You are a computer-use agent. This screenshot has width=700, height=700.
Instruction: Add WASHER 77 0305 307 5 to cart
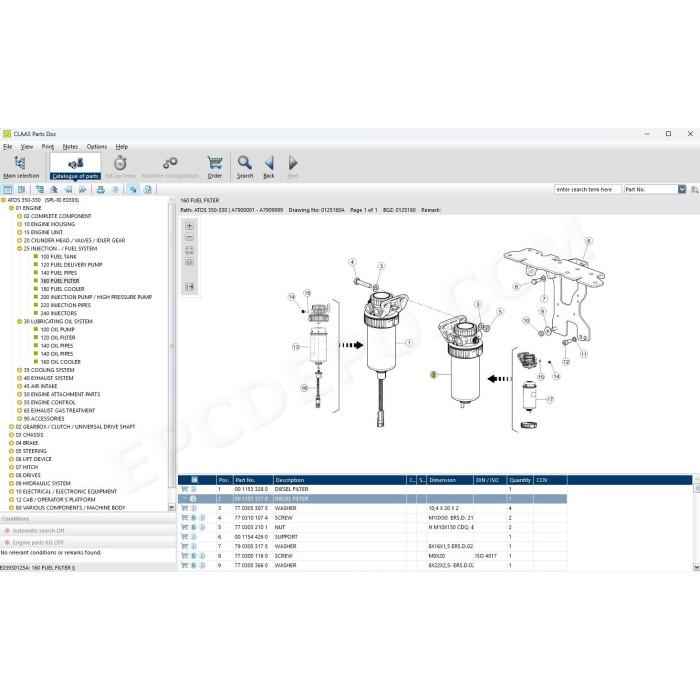point(184,508)
